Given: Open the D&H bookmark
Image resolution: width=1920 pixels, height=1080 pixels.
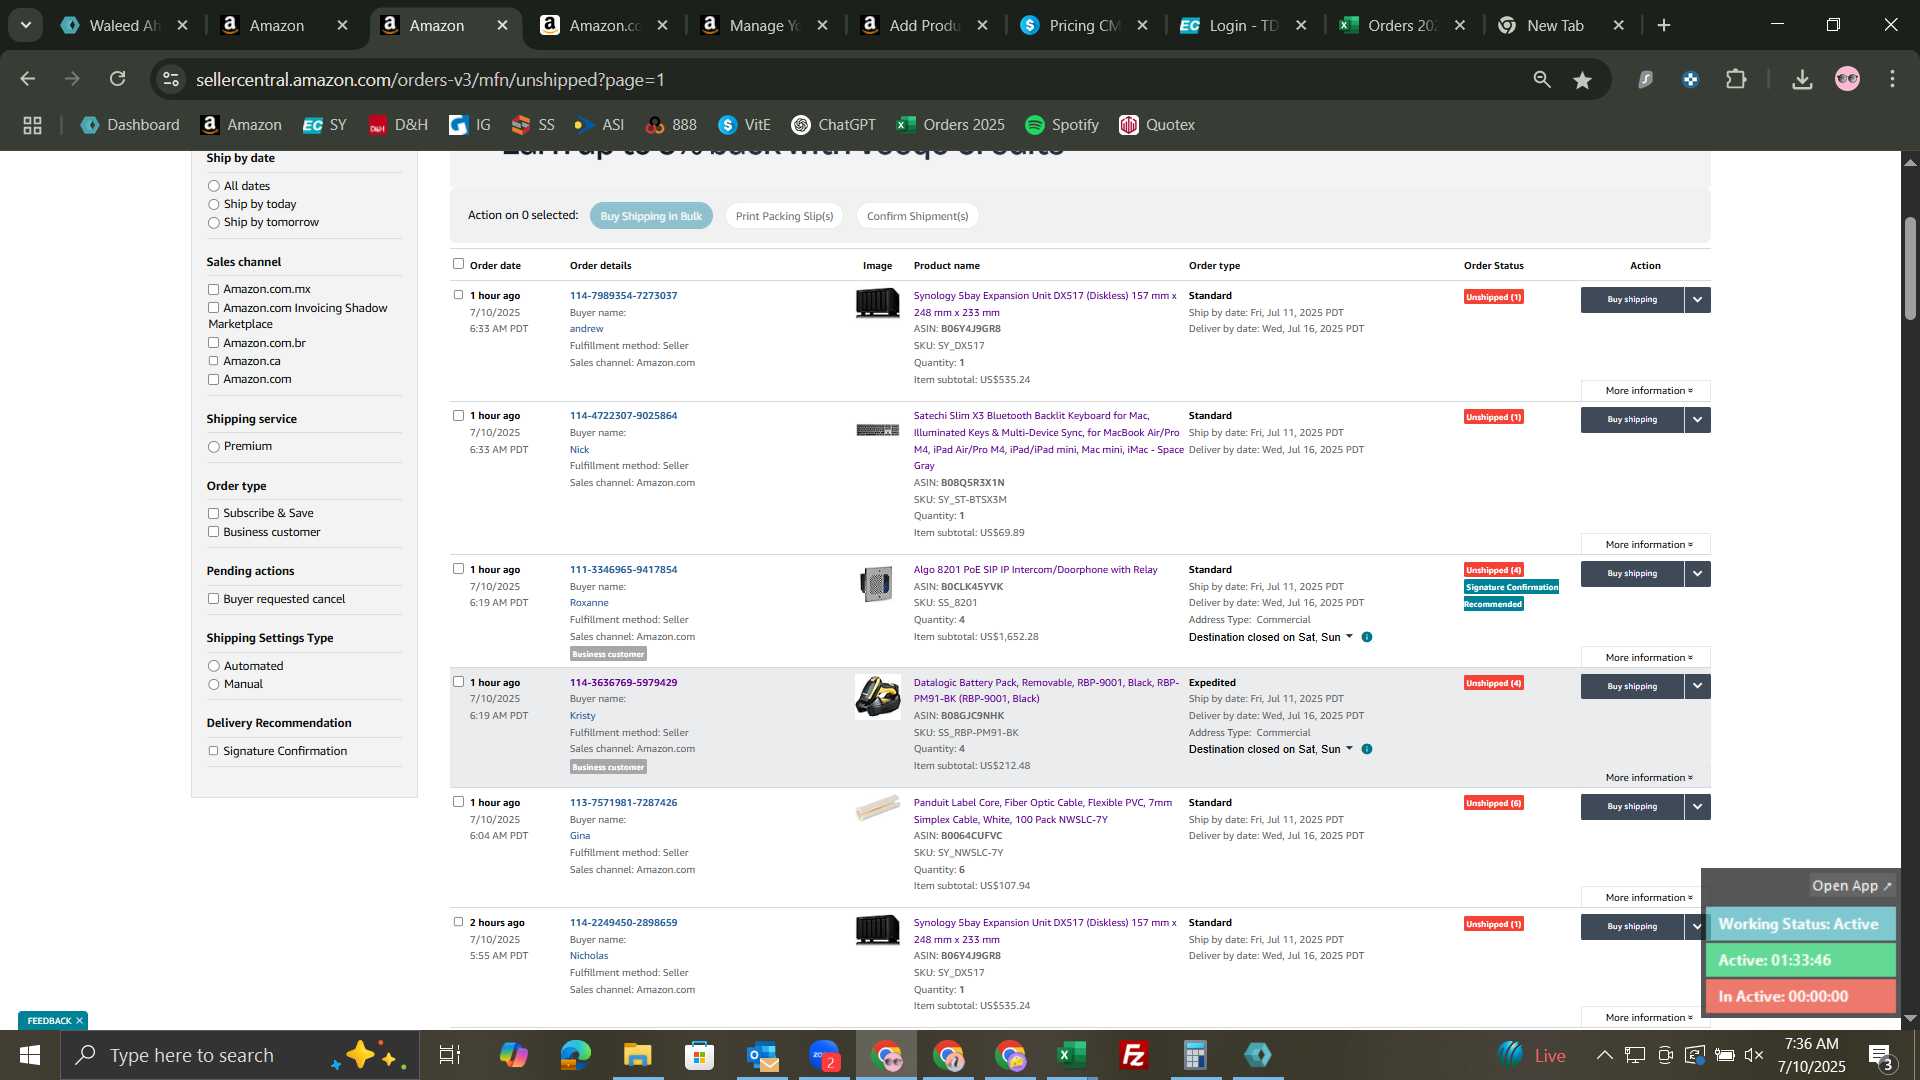Looking at the screenshot, I should pyautogui.click(x=398, y=125).
